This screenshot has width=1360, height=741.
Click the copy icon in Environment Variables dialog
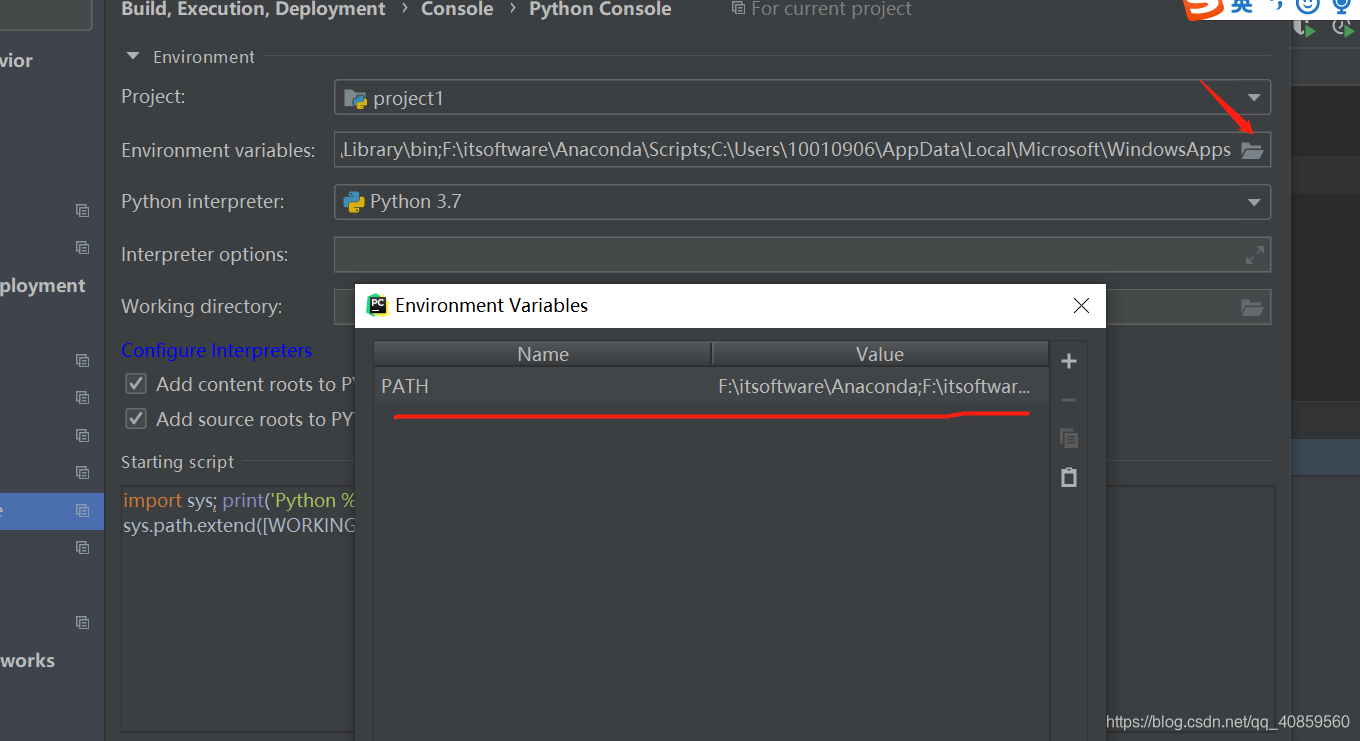[1069, 438]
